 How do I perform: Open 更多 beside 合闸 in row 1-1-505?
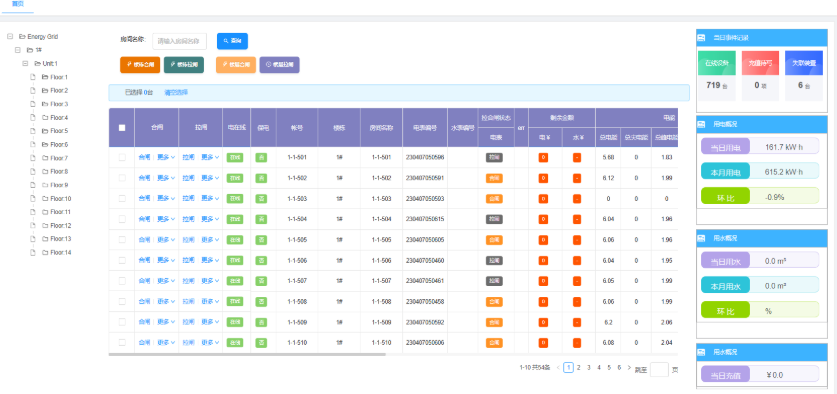pos(166,240)
